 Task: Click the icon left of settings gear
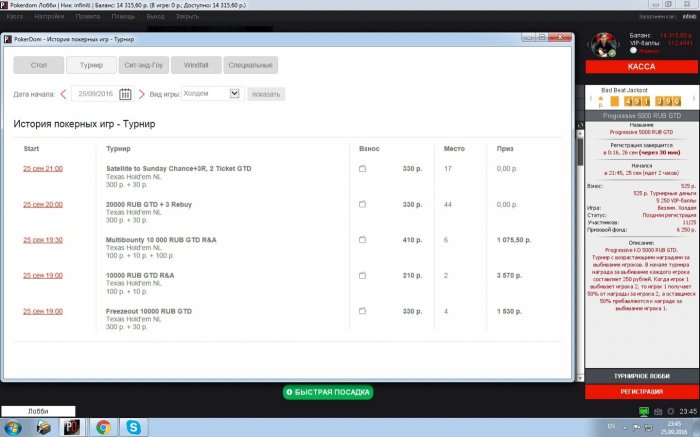[x=658, y=412]
